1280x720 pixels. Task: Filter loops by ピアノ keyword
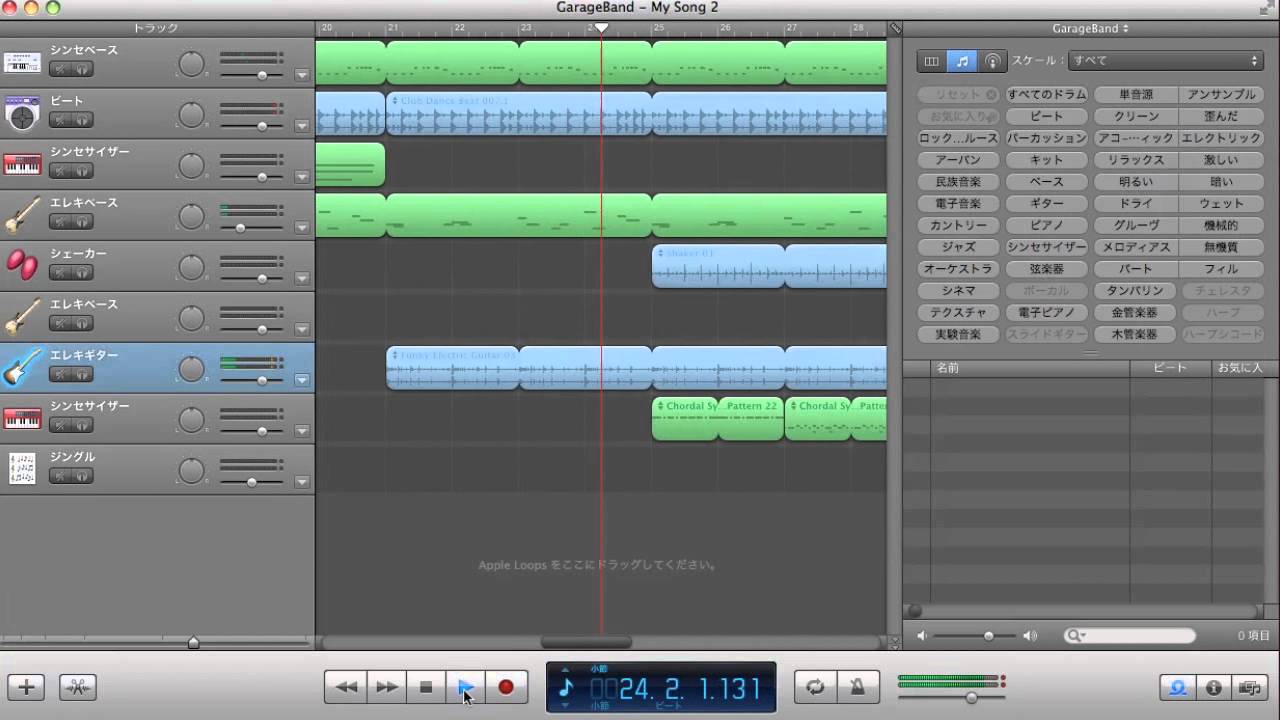tap(1047, 225)
